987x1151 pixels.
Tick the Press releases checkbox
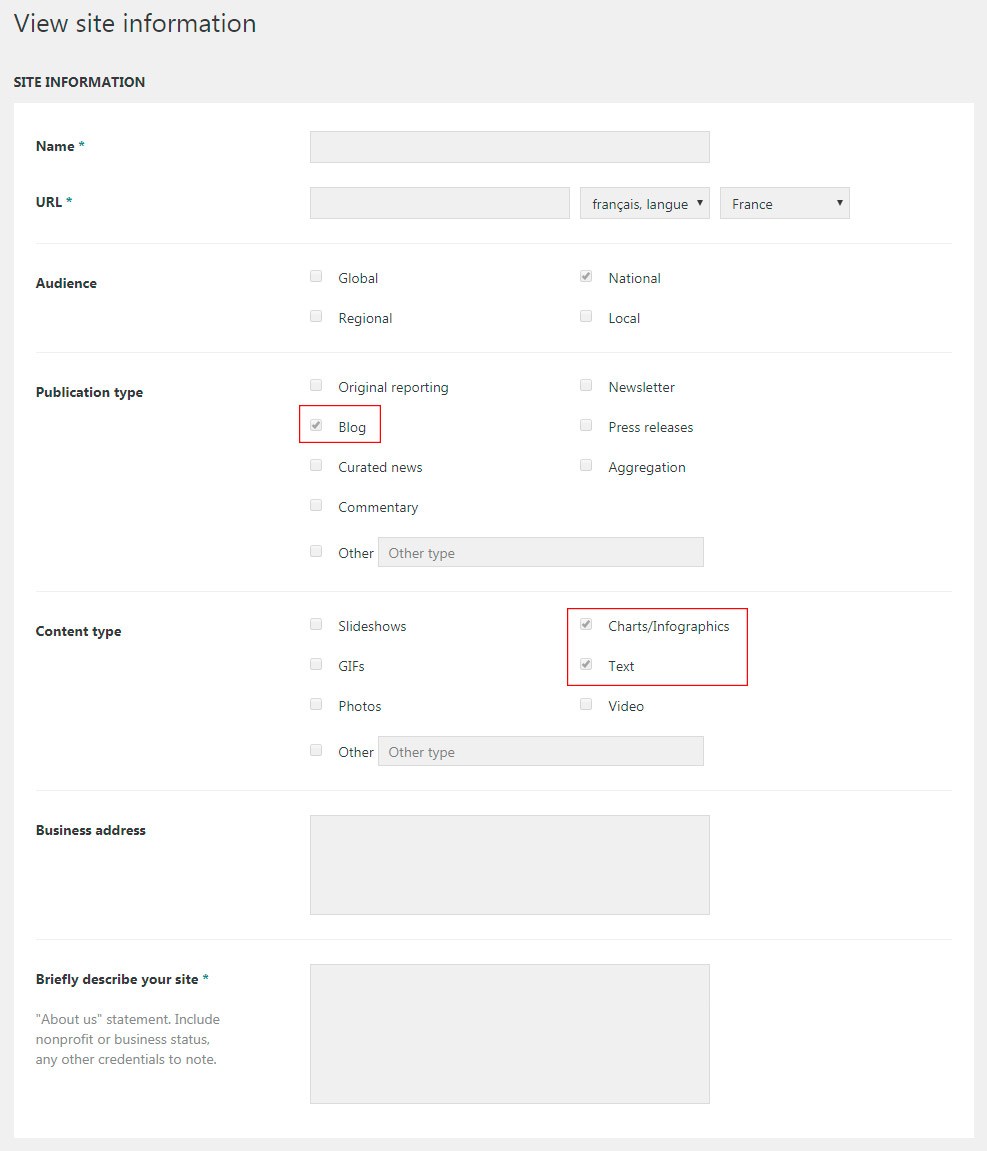tap(586, 426)
